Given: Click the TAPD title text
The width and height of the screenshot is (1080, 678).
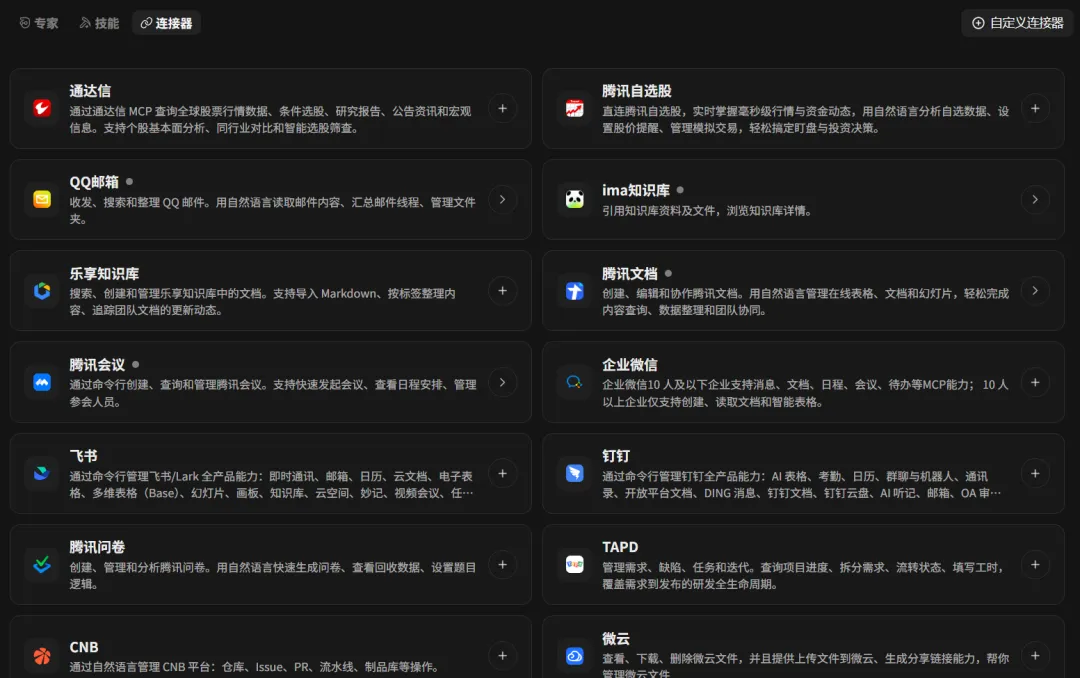Looking at the screenshot, I should coord(620,547).
